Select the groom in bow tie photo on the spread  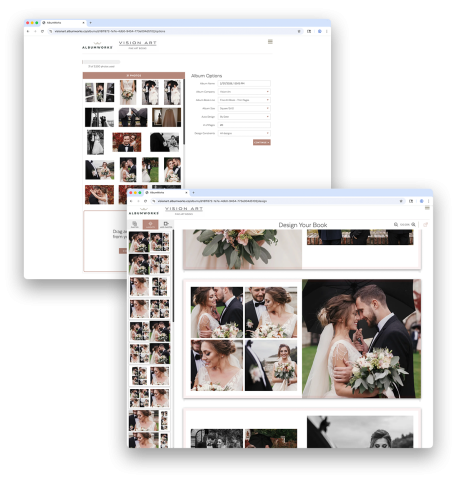coord(271,312)
